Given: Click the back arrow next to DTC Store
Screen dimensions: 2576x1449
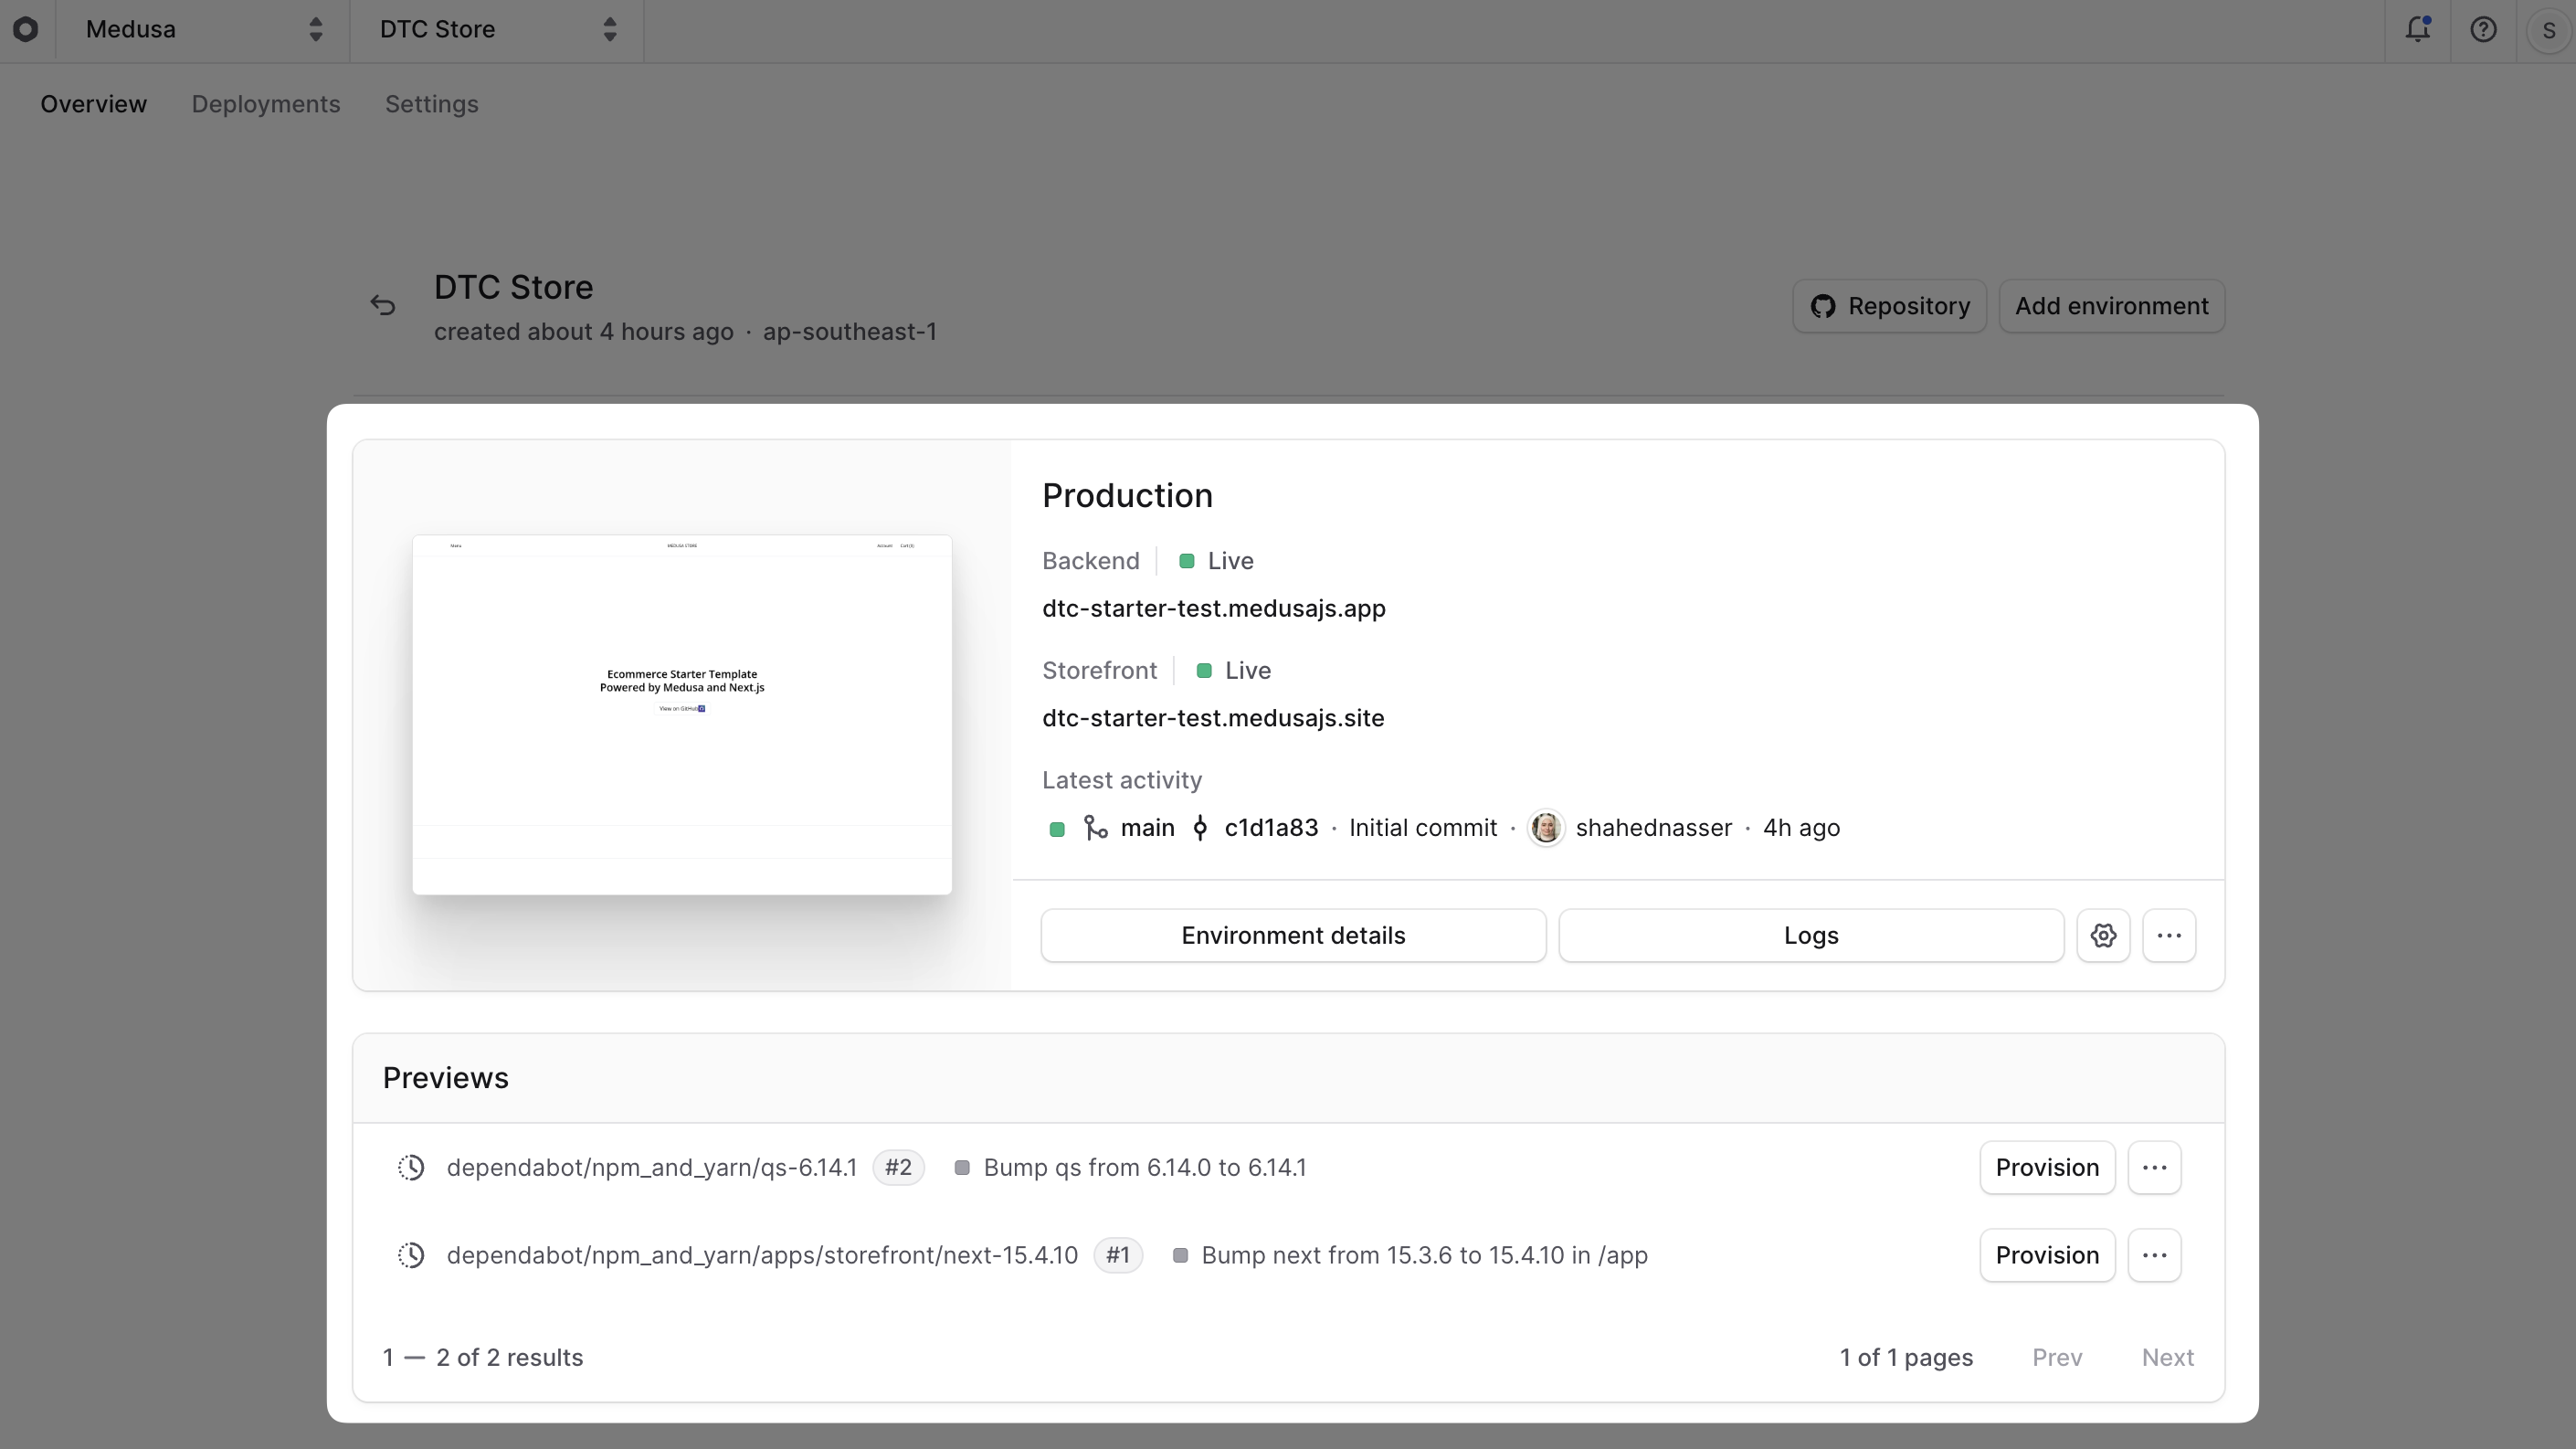Looking at the screenshot, I should (383, 305).
